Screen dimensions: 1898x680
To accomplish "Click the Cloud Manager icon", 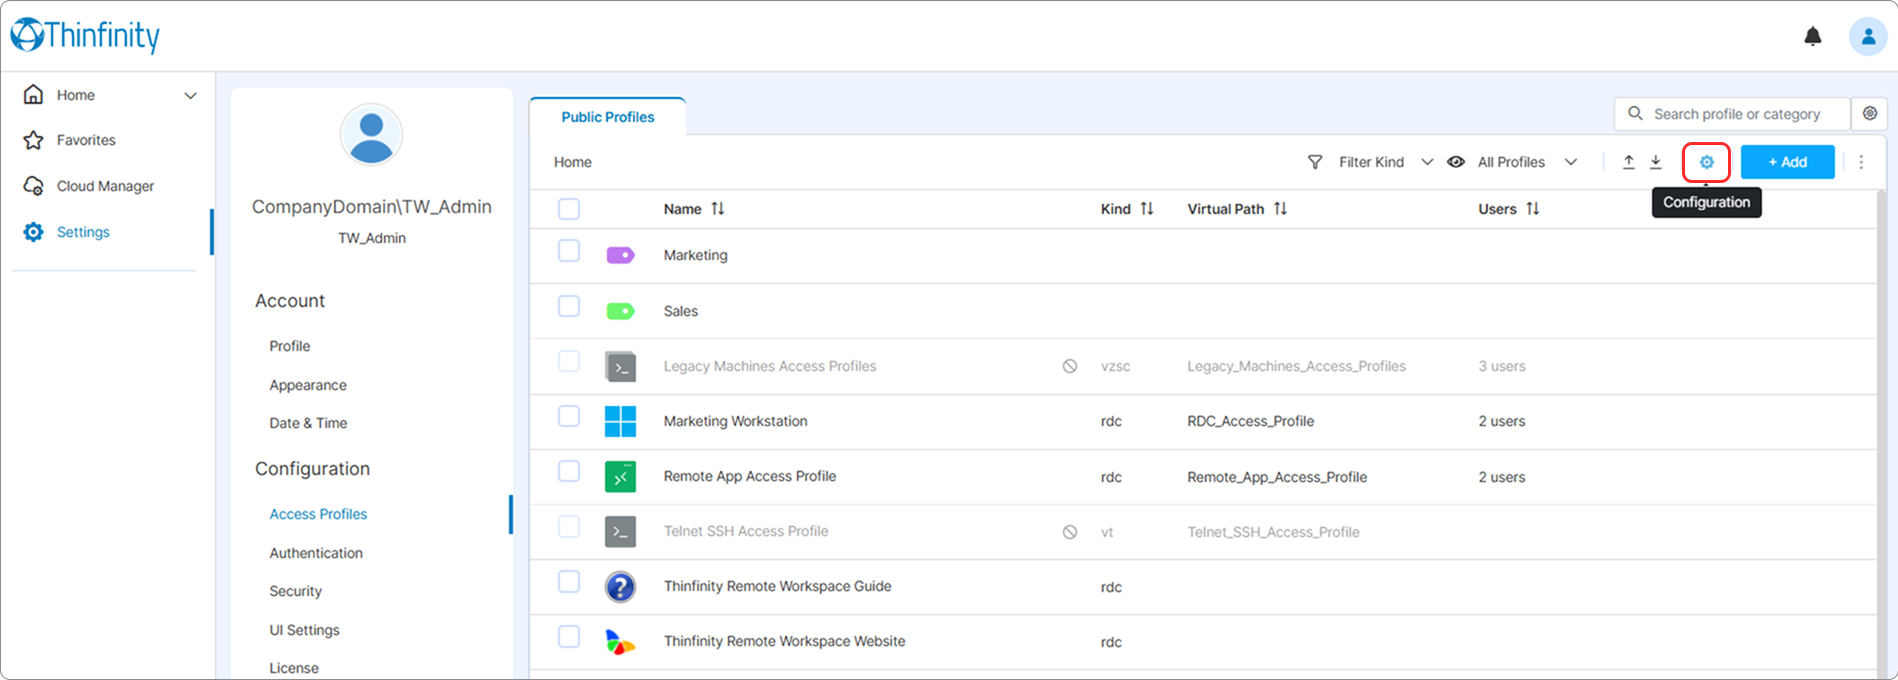I will point(34,186).
